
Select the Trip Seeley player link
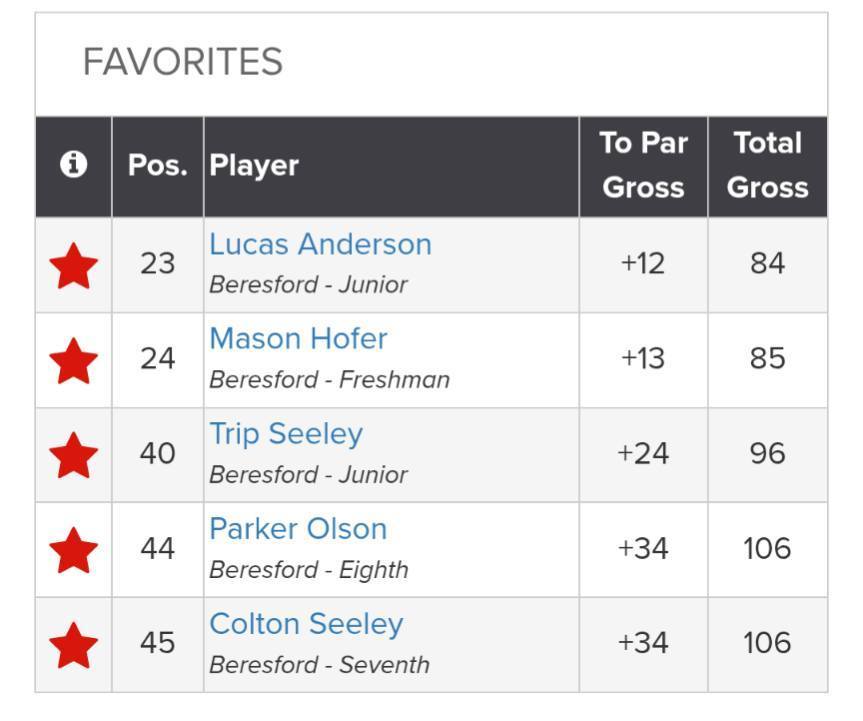click(x=286, y=435)
